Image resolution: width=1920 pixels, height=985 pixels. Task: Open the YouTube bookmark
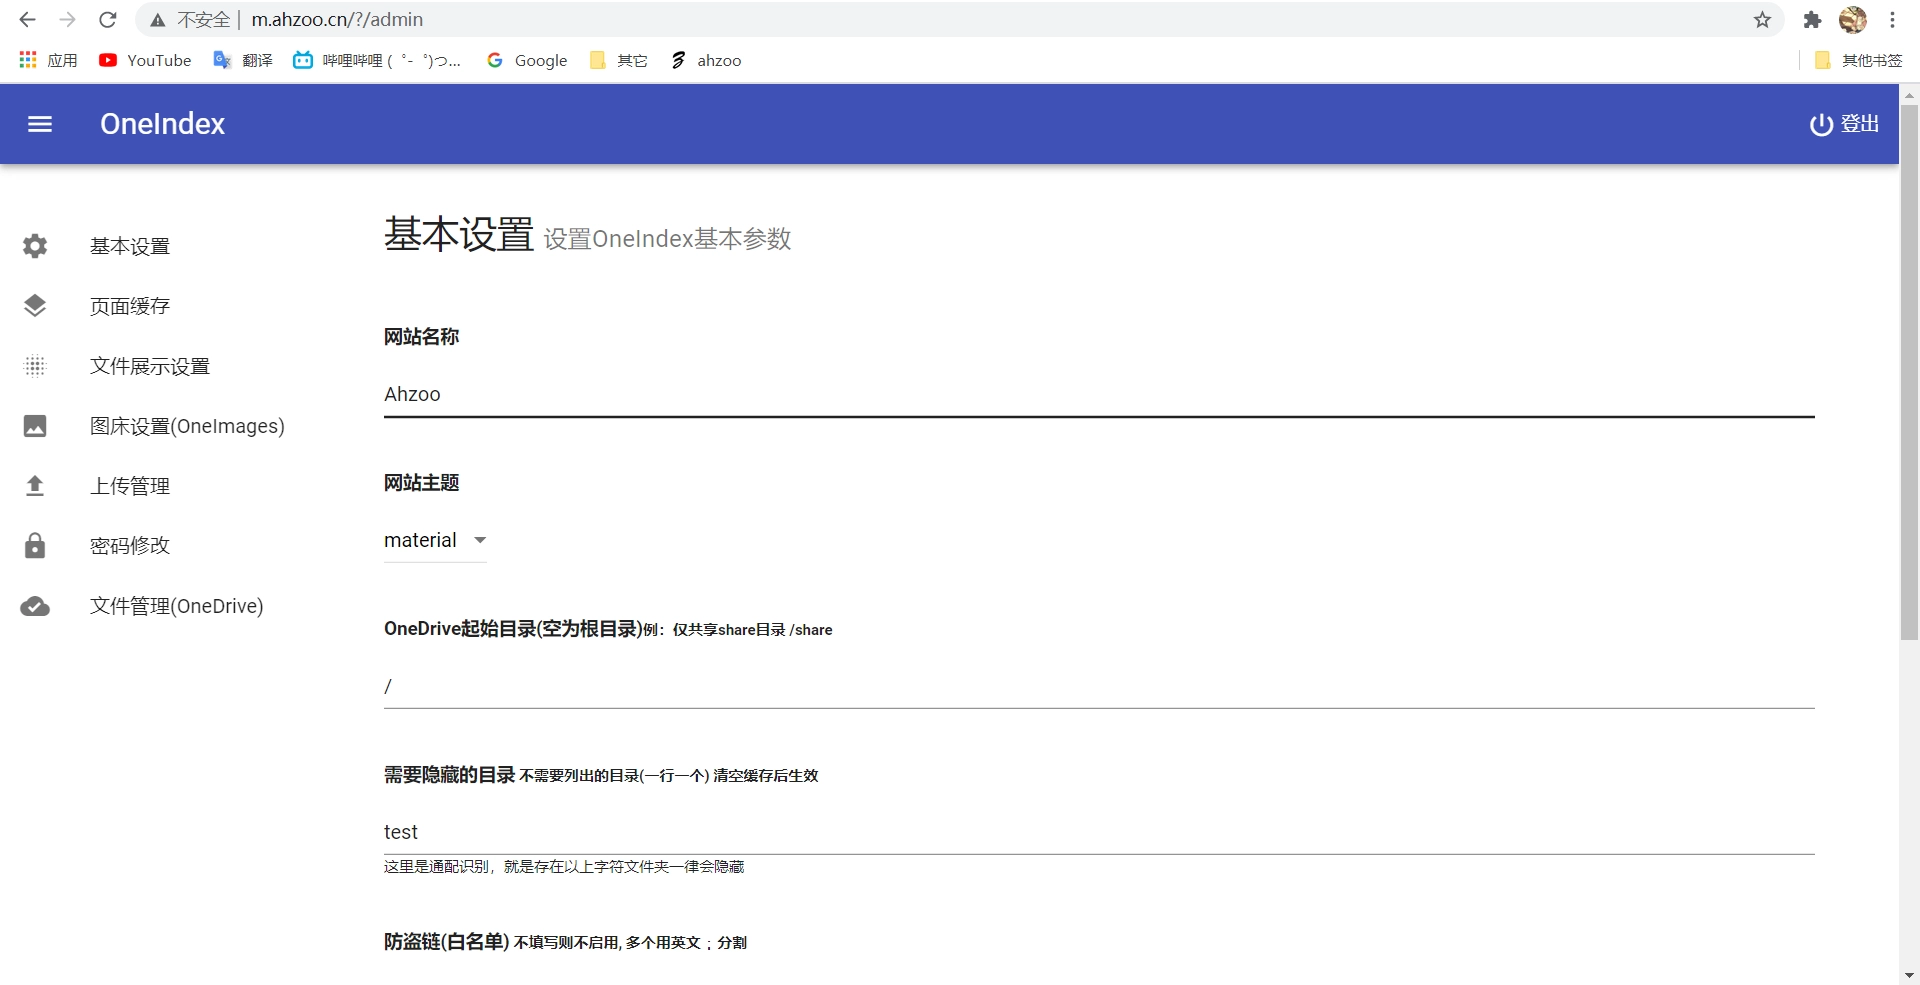coord(144,60)
